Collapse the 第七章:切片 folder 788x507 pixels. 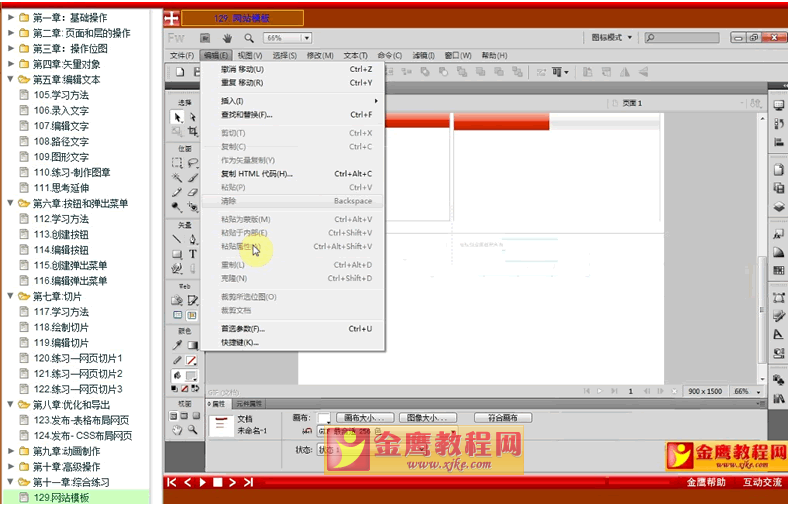[10, 296]
